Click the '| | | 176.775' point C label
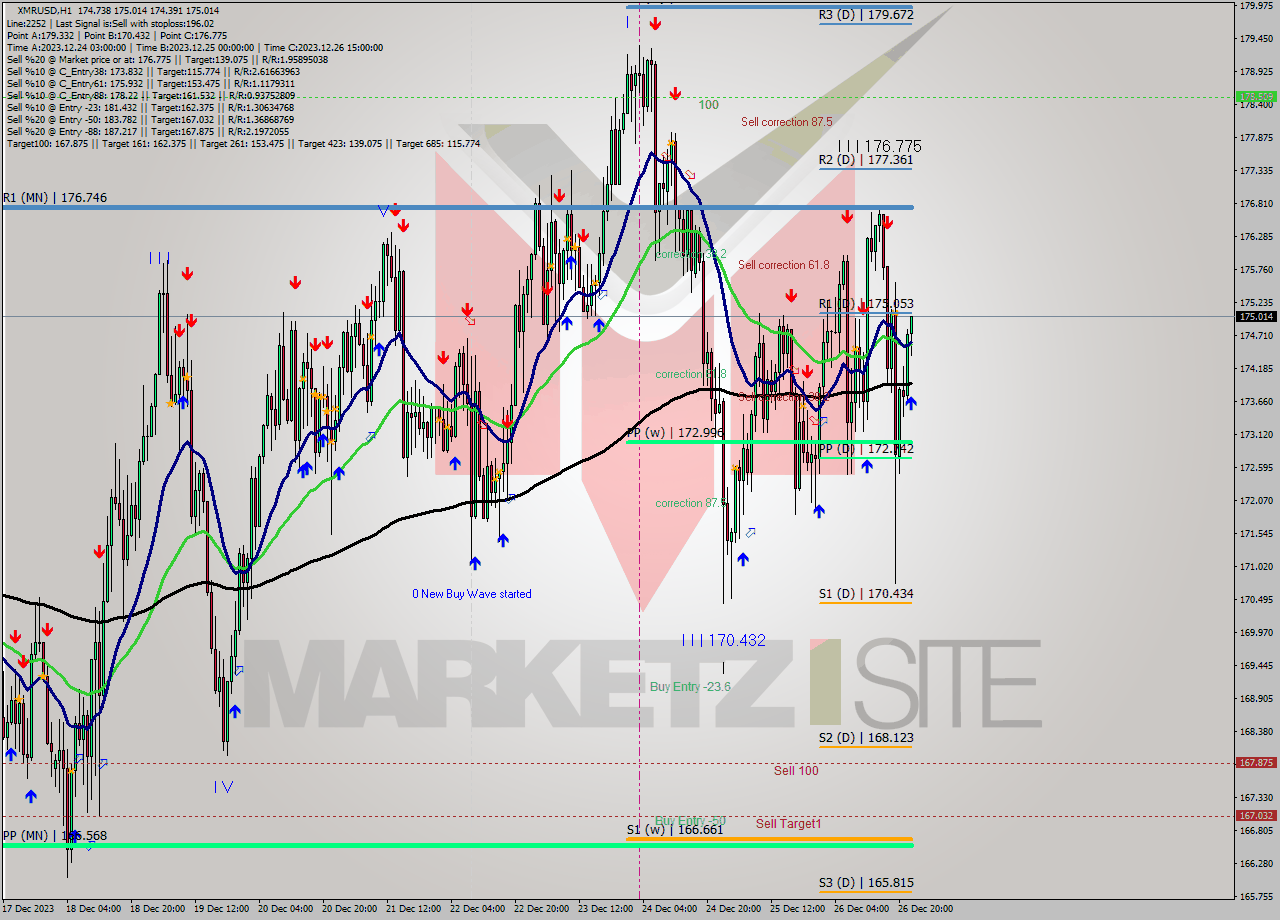Viewport: 1280px width, 920px height. pyautogui.click(x=880, y=146)
